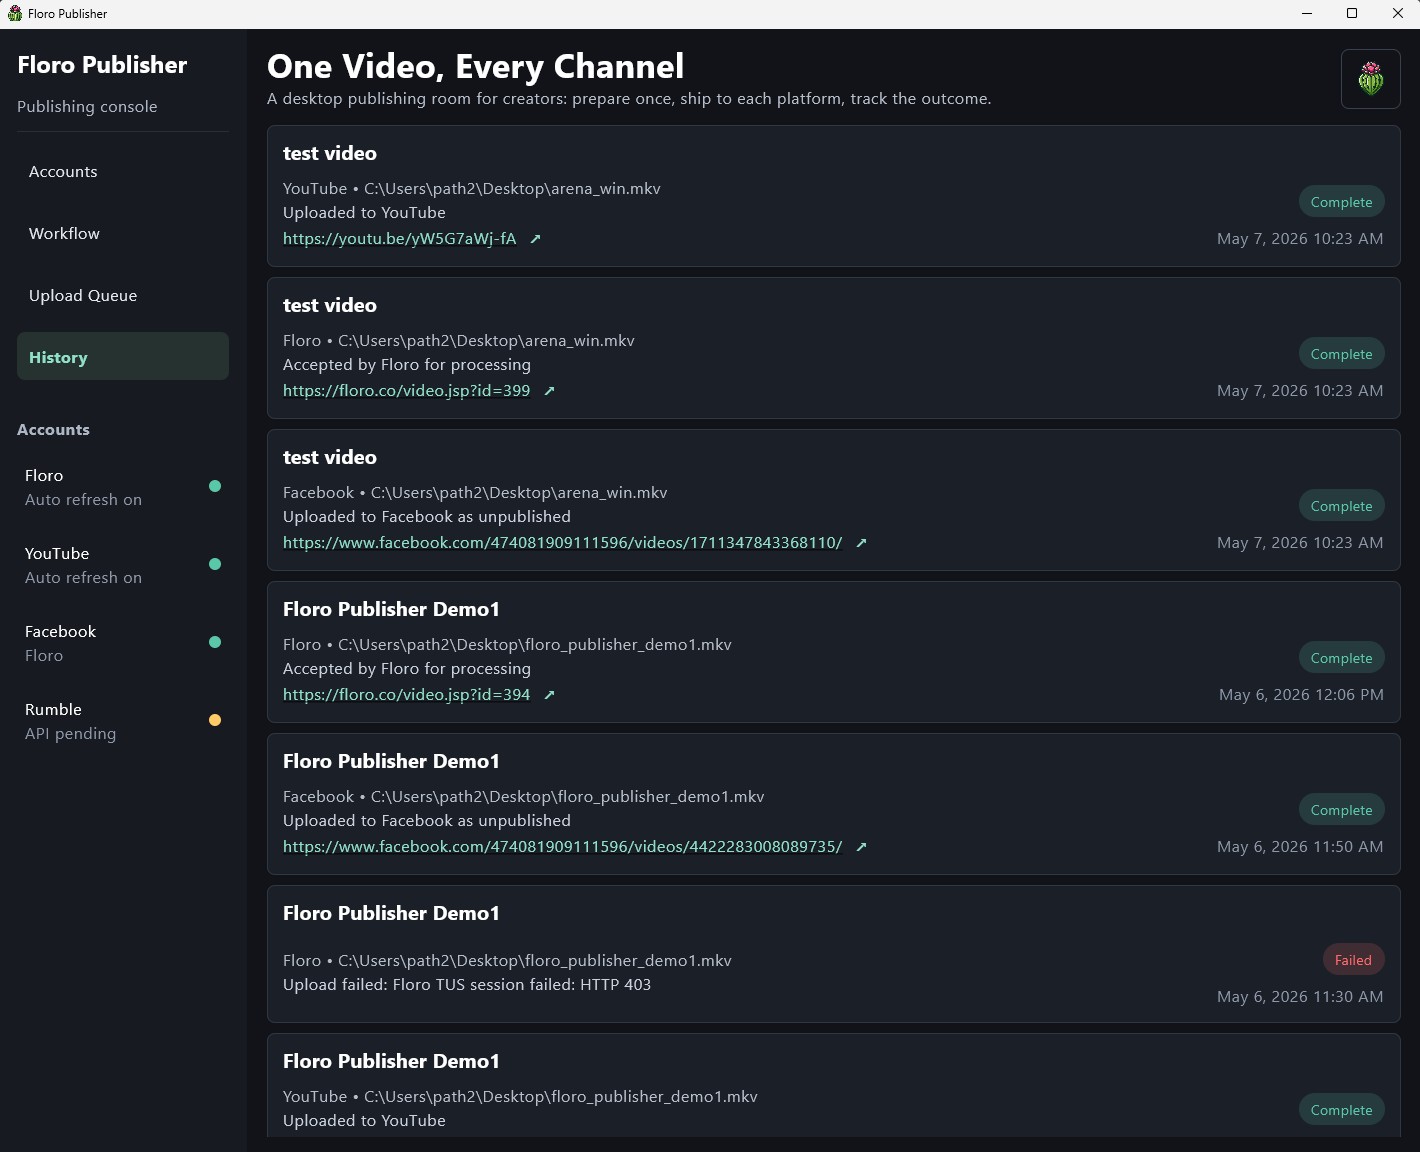
Task: Click the Floro Publisher title bar app icon
Action: [14, 14]
